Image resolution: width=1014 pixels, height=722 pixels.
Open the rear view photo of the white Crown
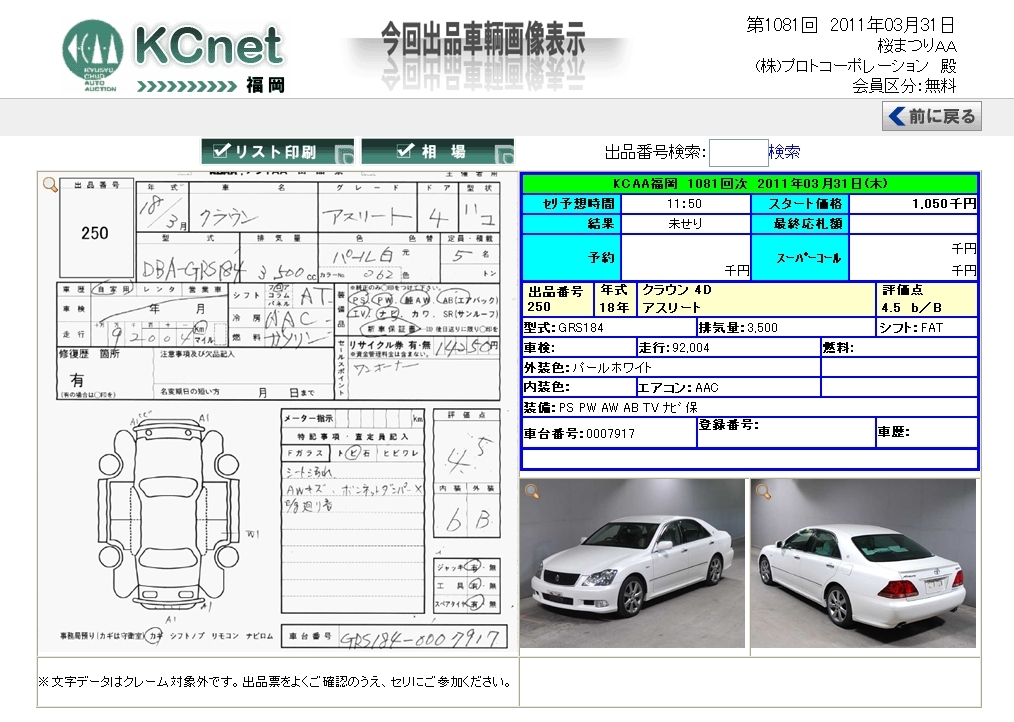[x=863, y=563]
